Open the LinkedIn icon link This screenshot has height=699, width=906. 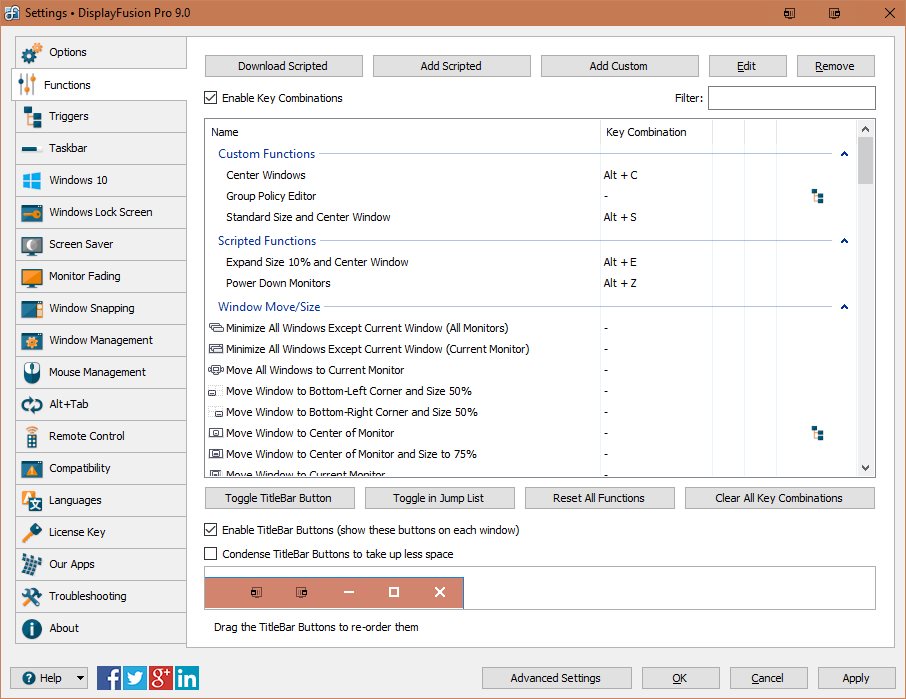[187, 678]
